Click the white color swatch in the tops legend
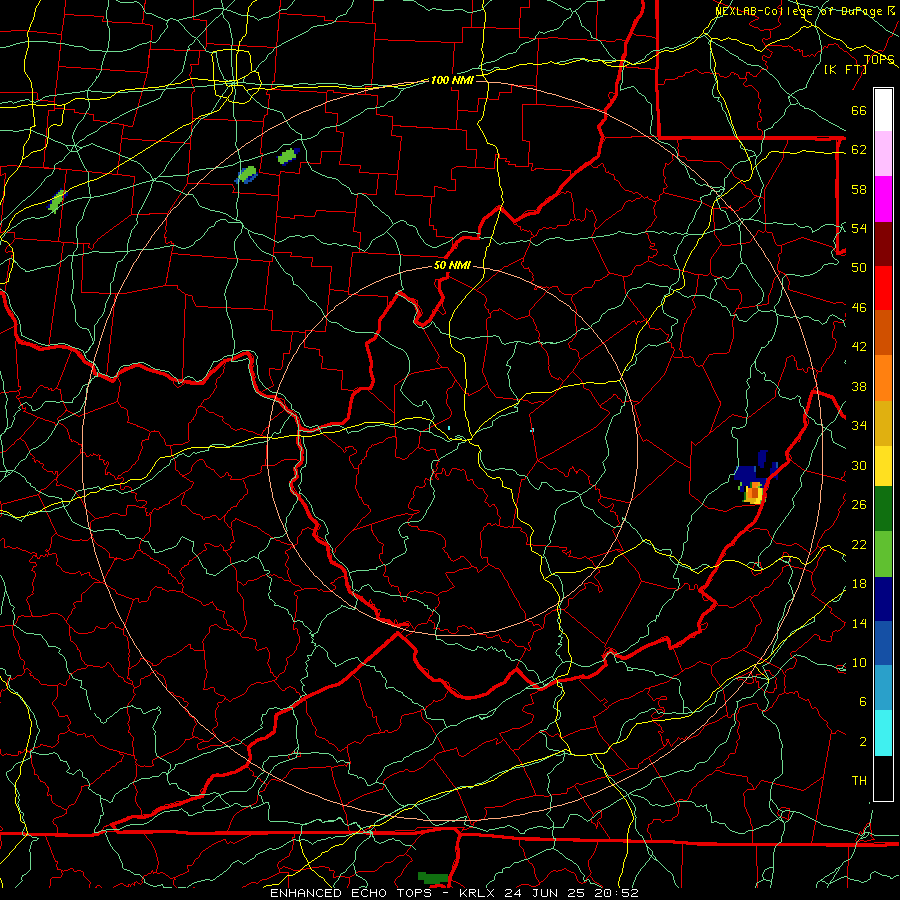The image size is (900, 900). [883, 110]
